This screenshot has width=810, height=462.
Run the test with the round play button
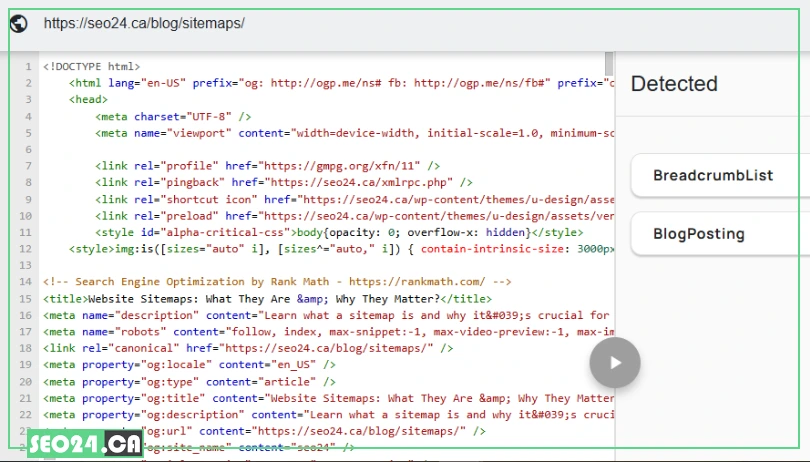pyautogui.click(x=615, y=363)
